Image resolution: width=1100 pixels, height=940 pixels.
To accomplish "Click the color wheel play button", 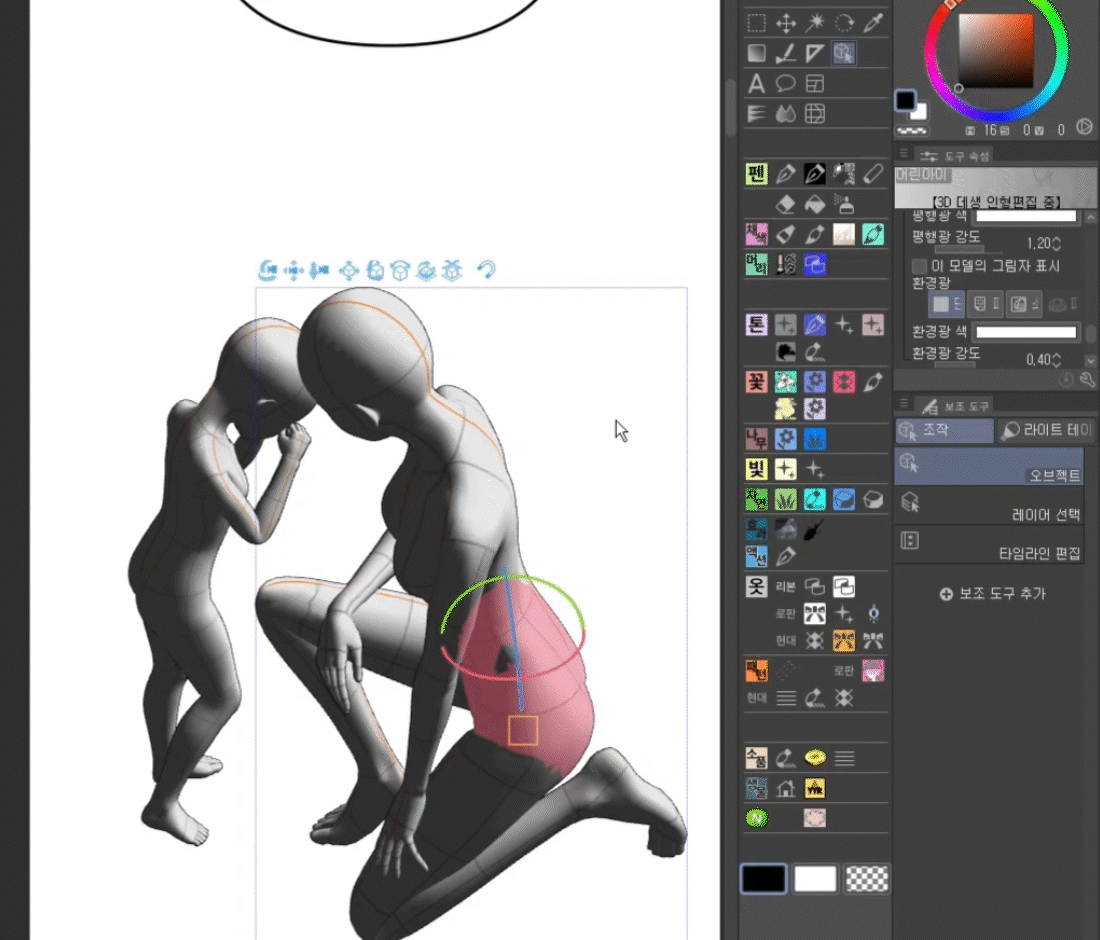I will 1085,127.
